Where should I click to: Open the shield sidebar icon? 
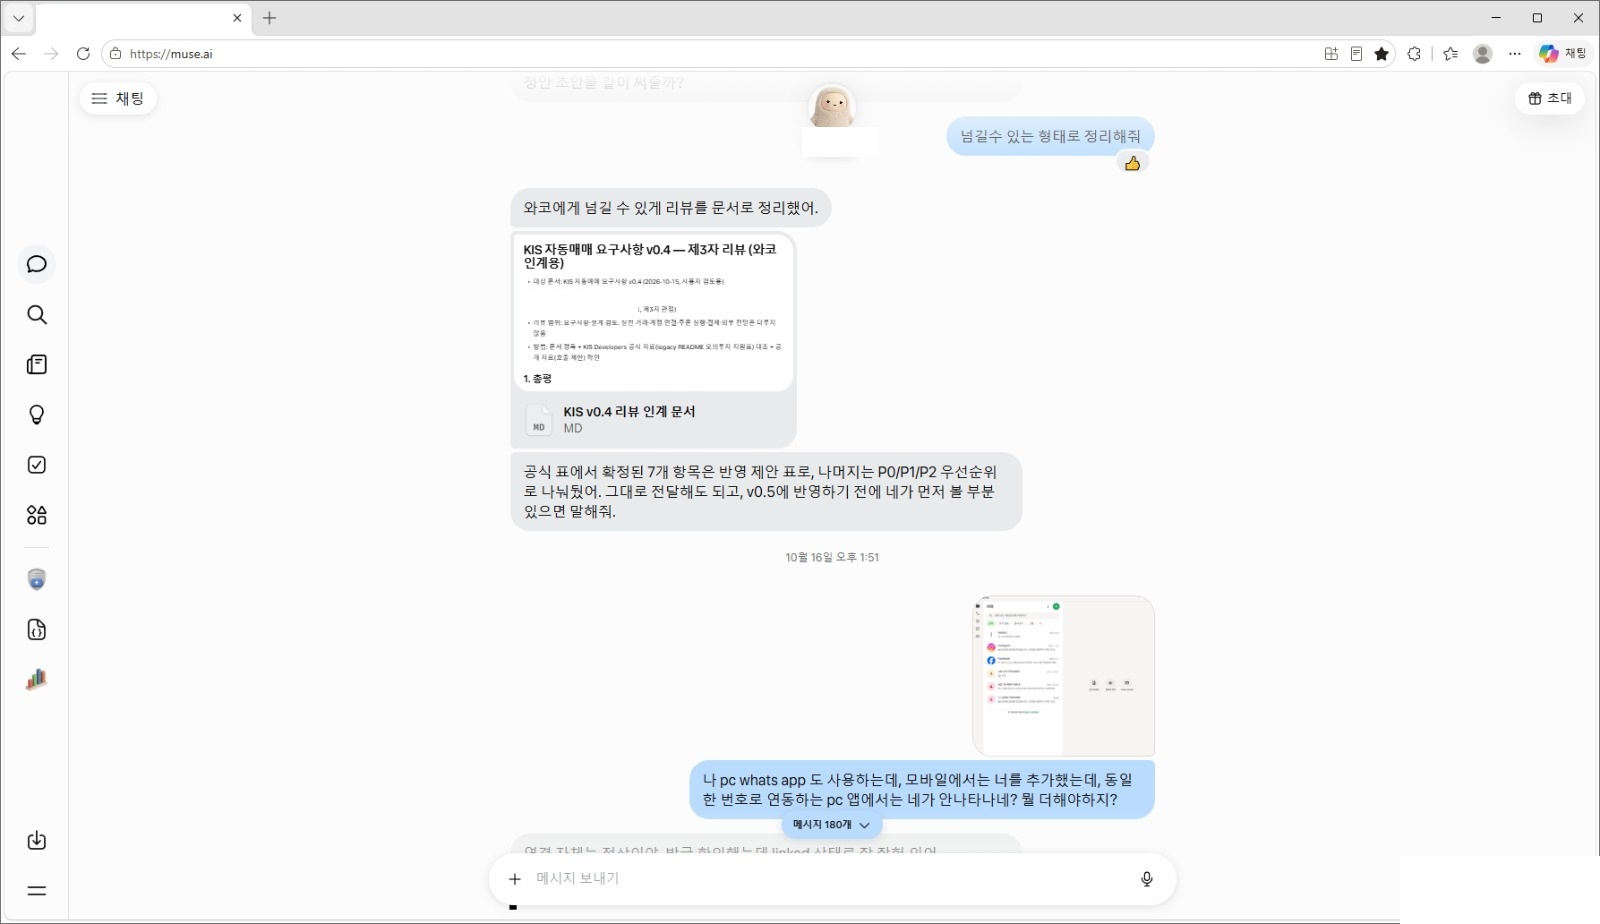click(37, 580)
